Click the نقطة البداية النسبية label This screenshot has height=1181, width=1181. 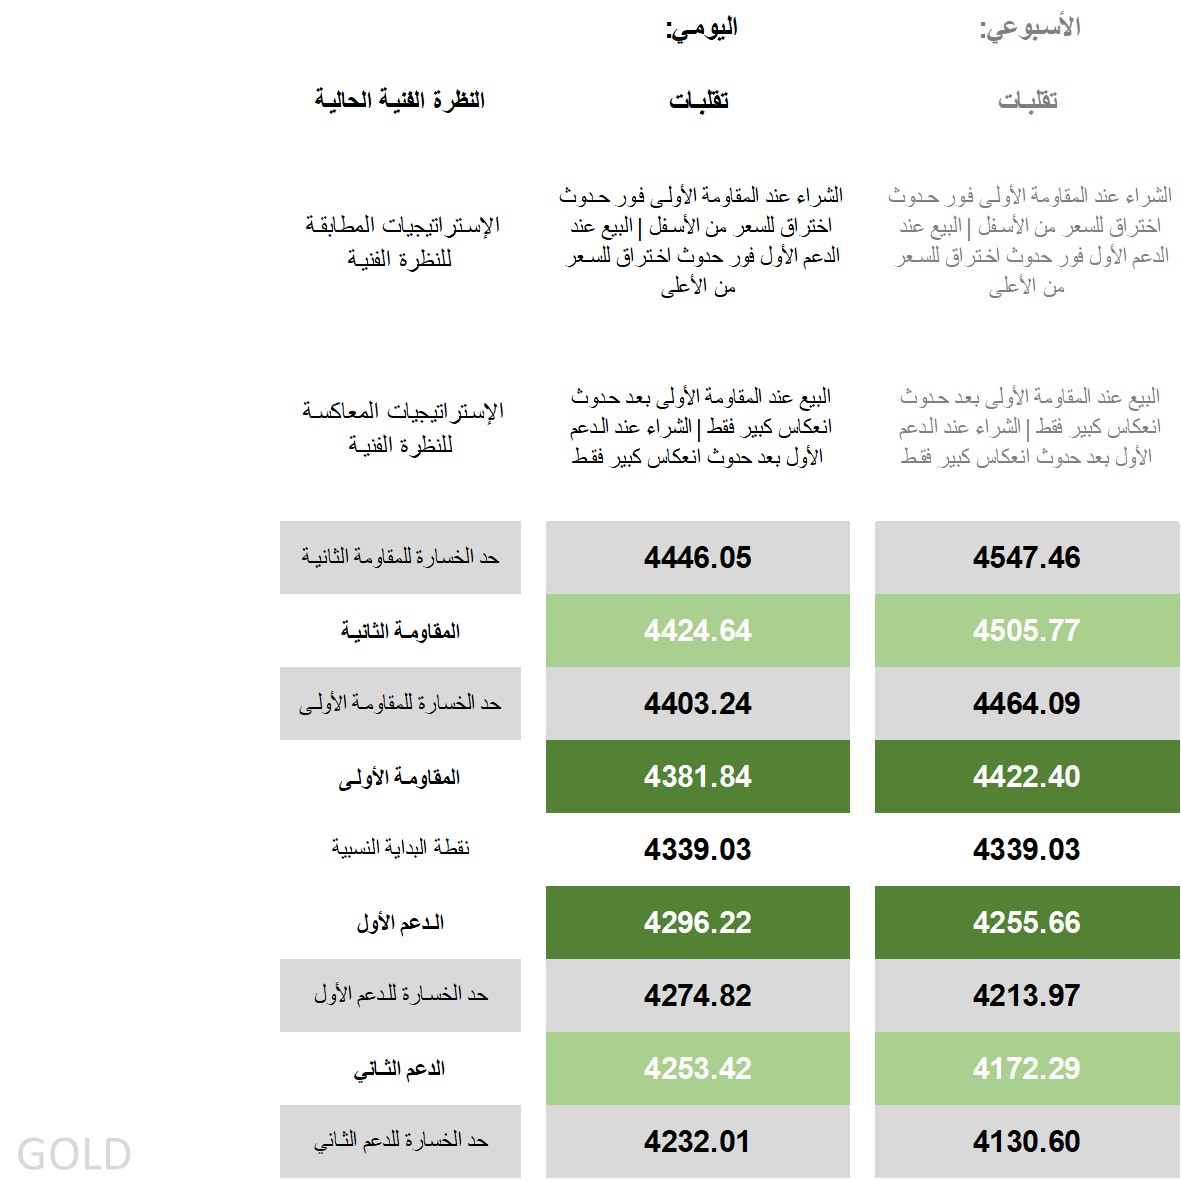(400, 849)
